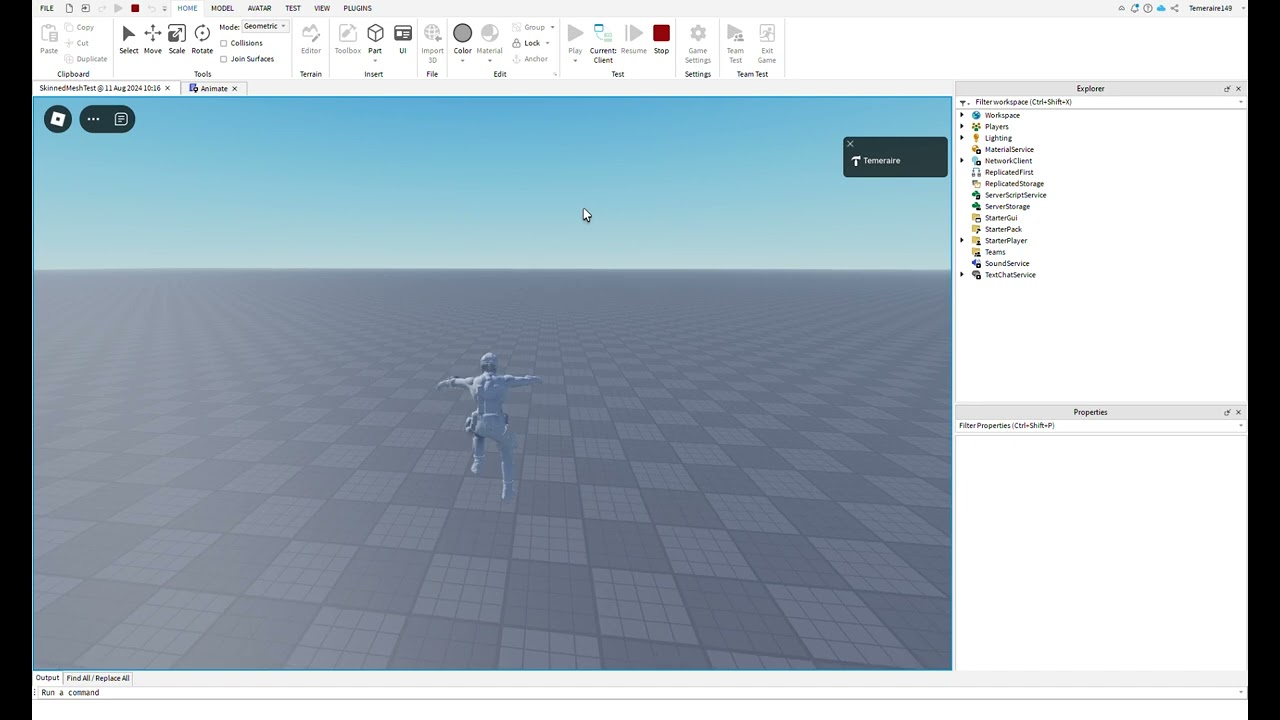The width and height of the screenshot is (1280, 720).
Task: Select the Rotate tool
Action: click(x=202, y=40)
